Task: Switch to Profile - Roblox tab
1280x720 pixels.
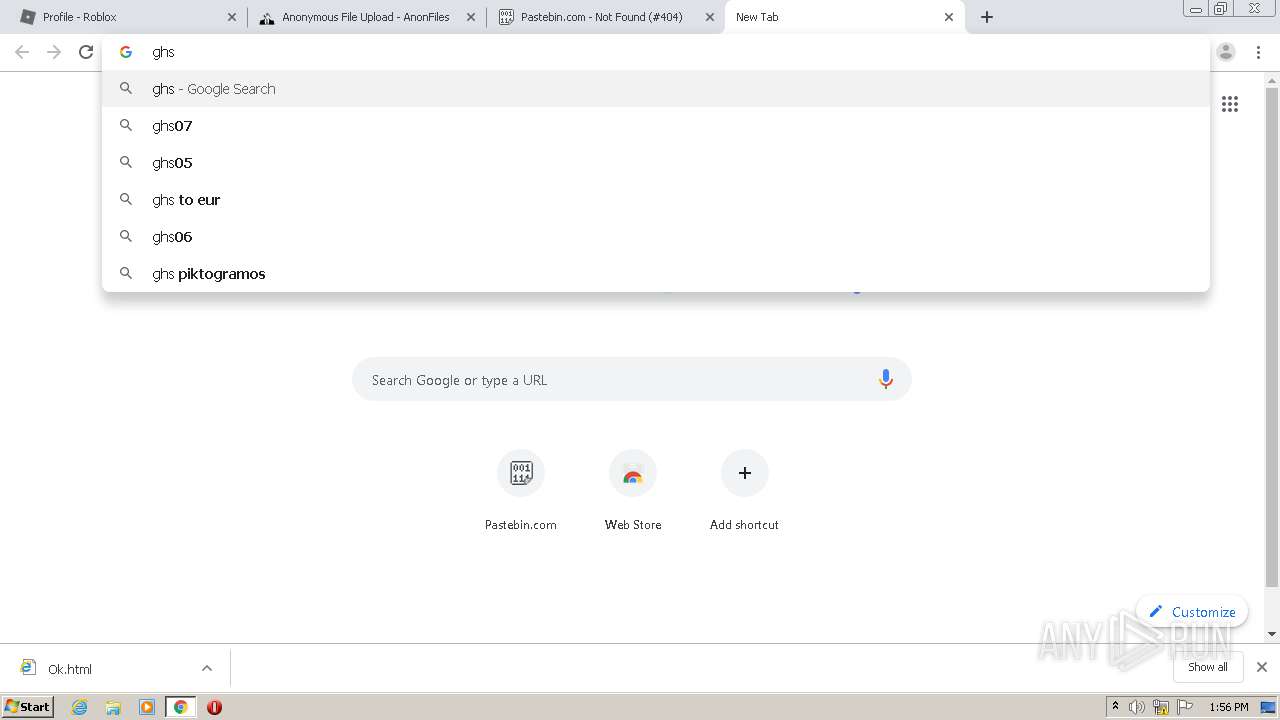Action: coord(125,17)
